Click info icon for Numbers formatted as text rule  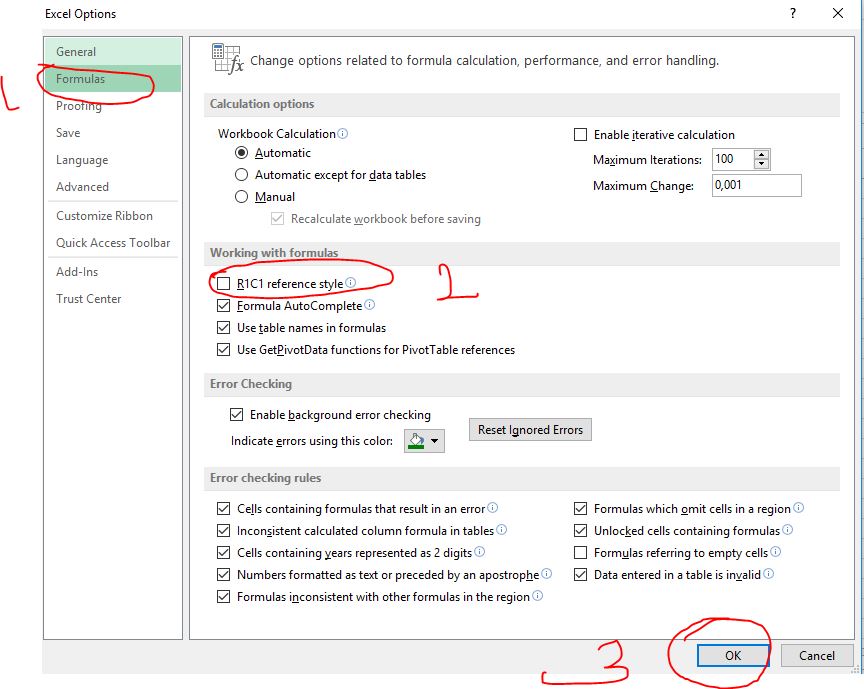(547, 574)
